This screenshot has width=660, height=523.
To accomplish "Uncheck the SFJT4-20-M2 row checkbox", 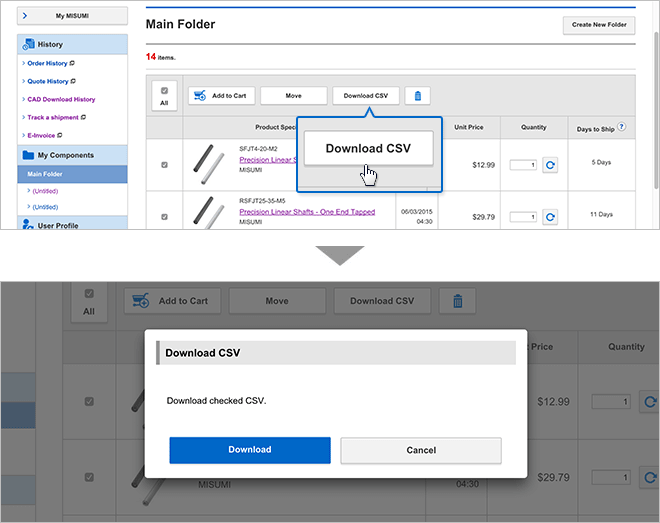I will (x=164, y=164).
